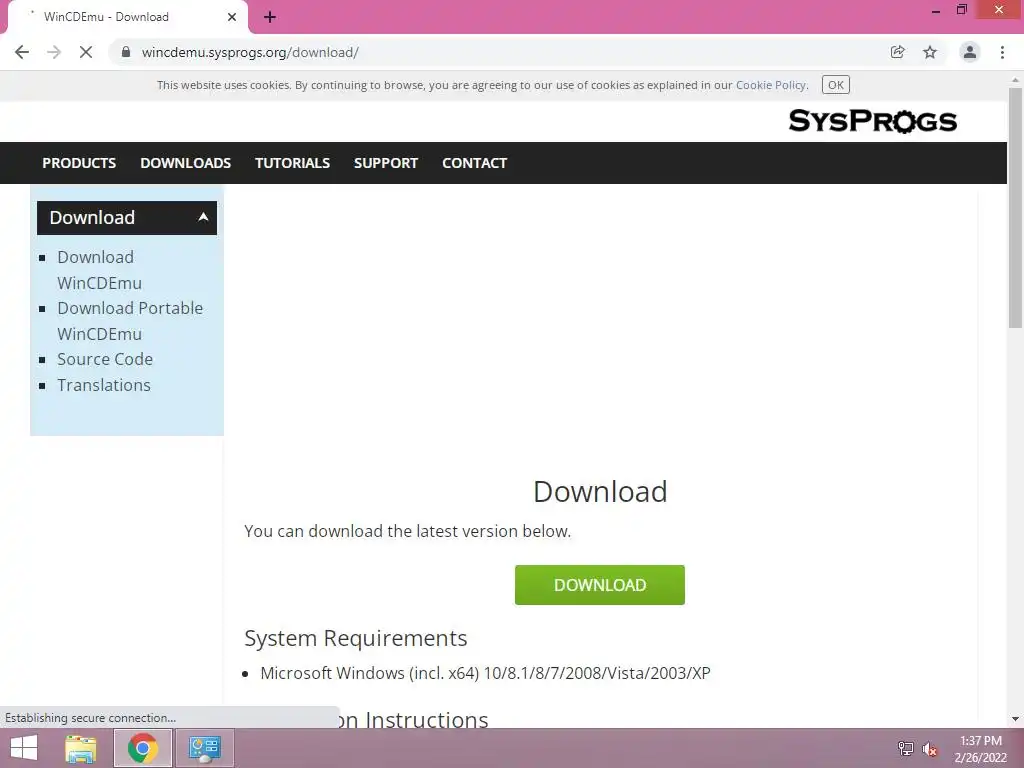Click the green DOWNLOAD button

600,585
